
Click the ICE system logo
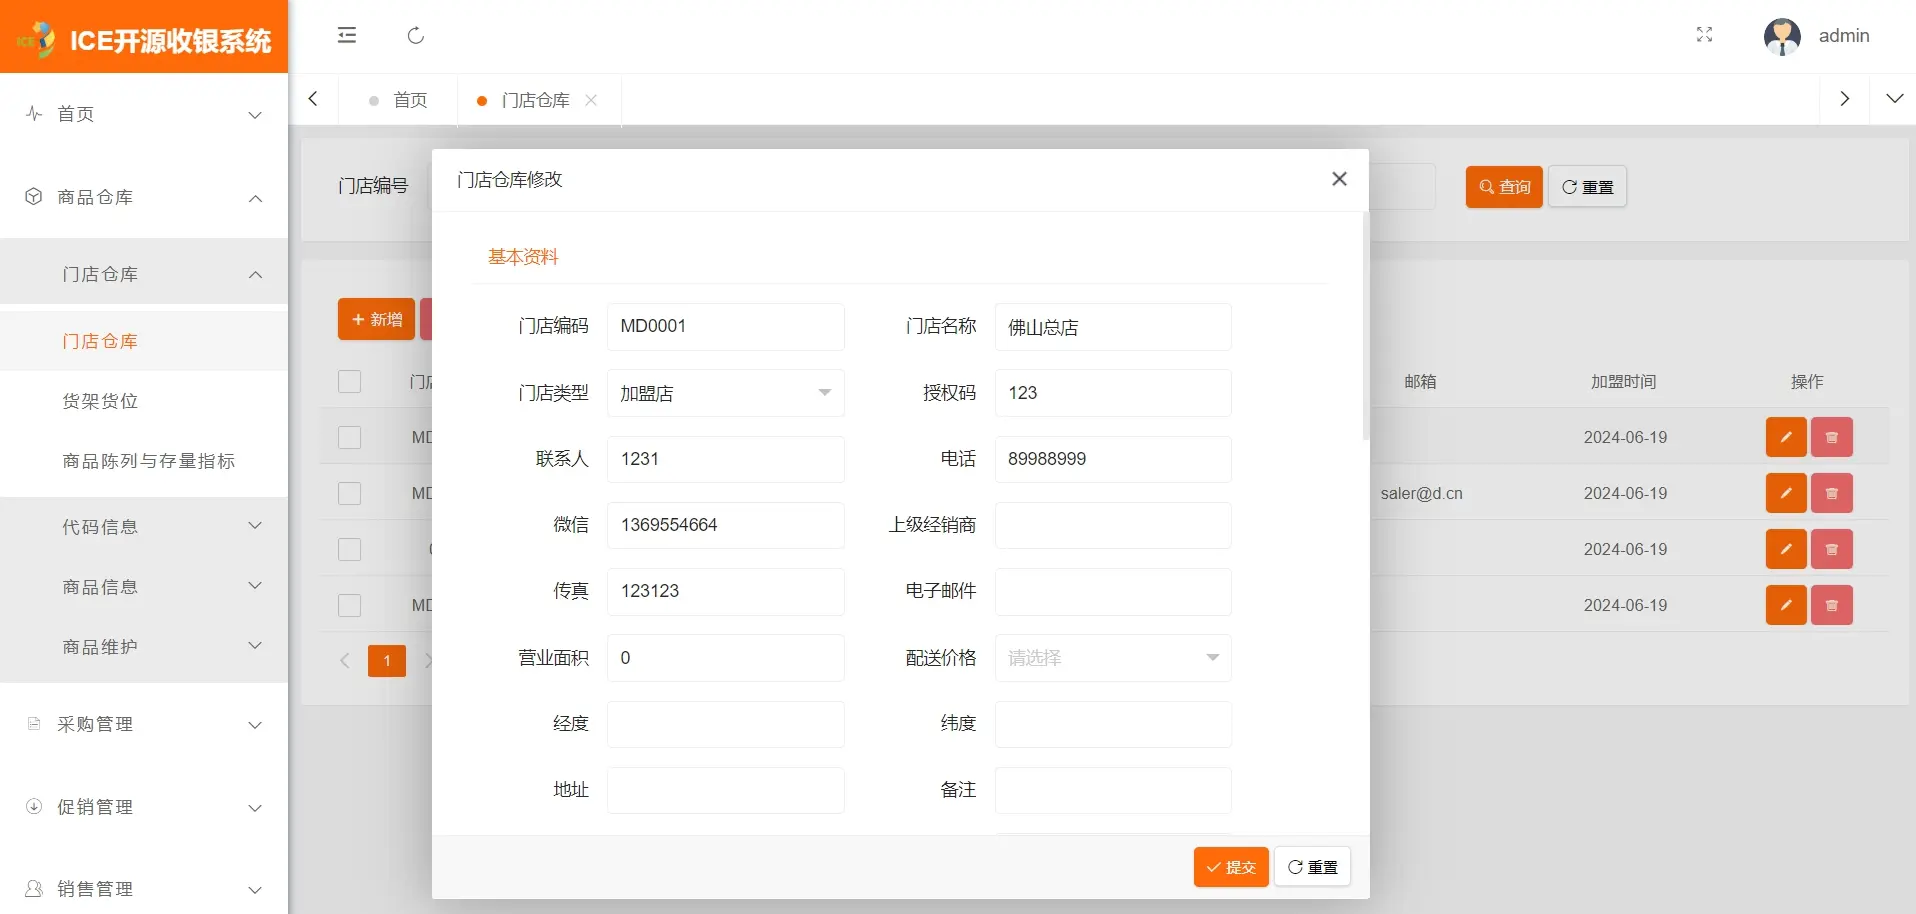click(144, 39)
